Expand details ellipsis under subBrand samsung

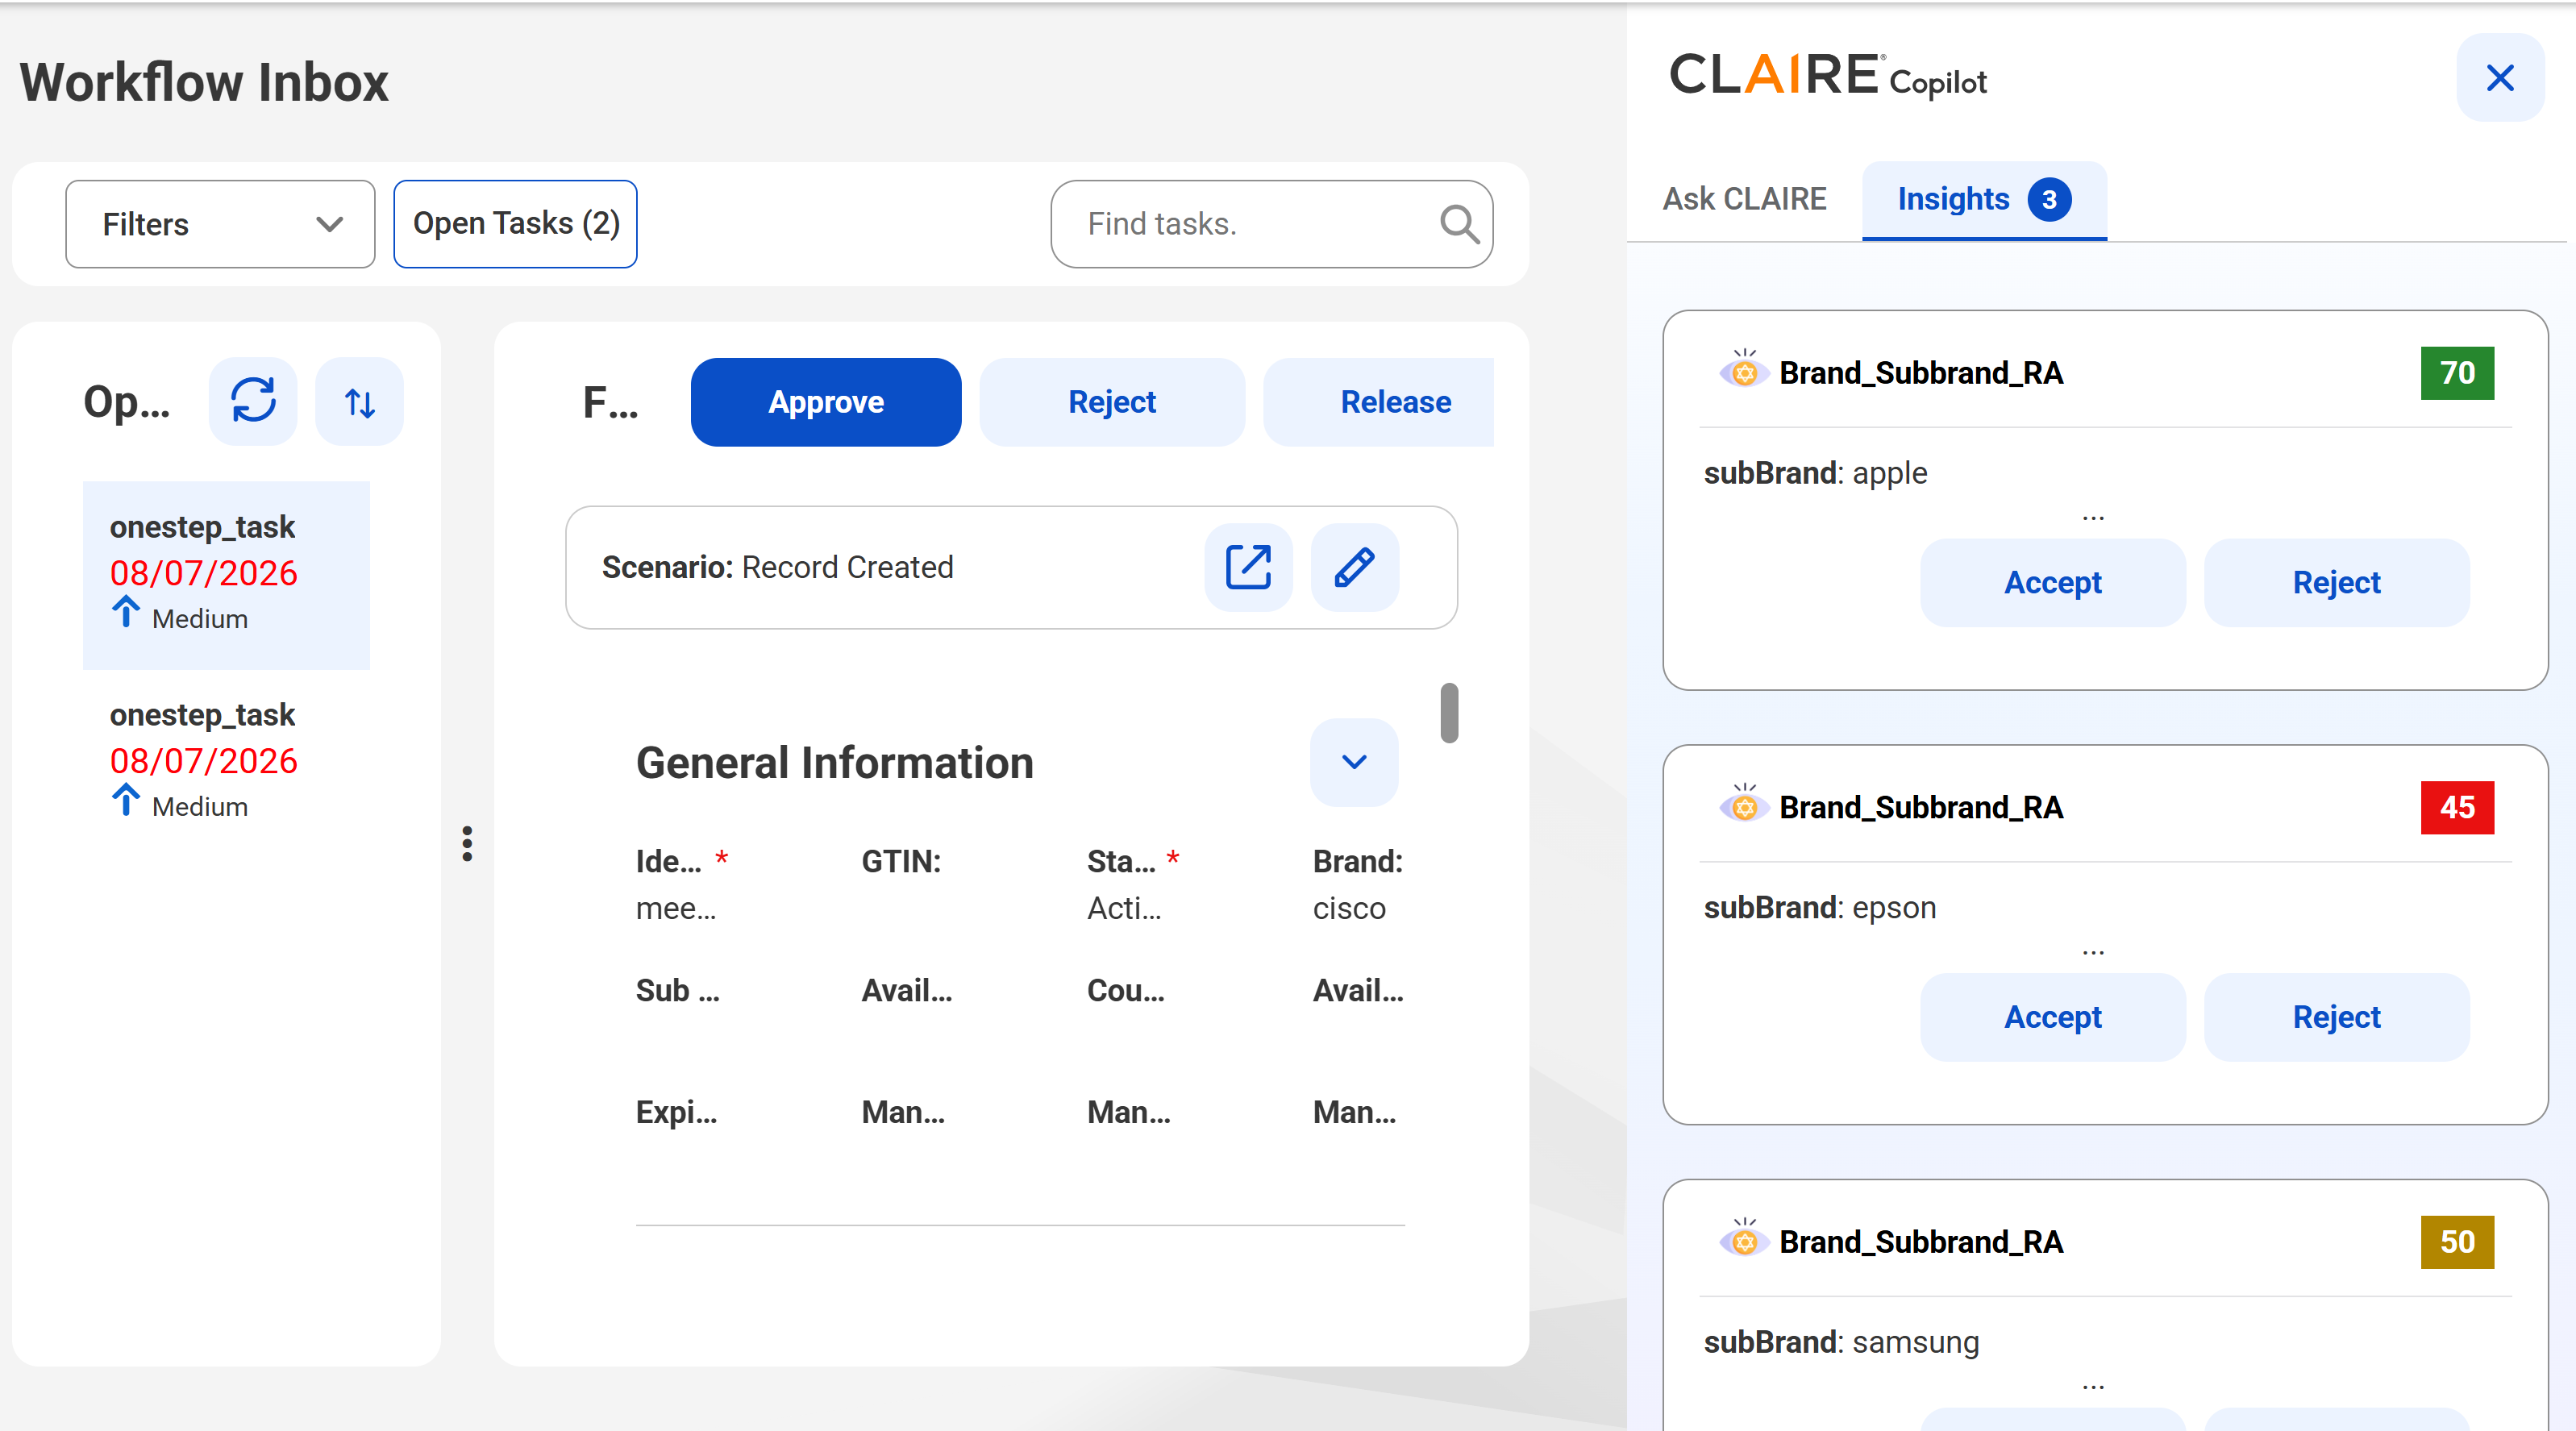[x=2093, y=1386]
